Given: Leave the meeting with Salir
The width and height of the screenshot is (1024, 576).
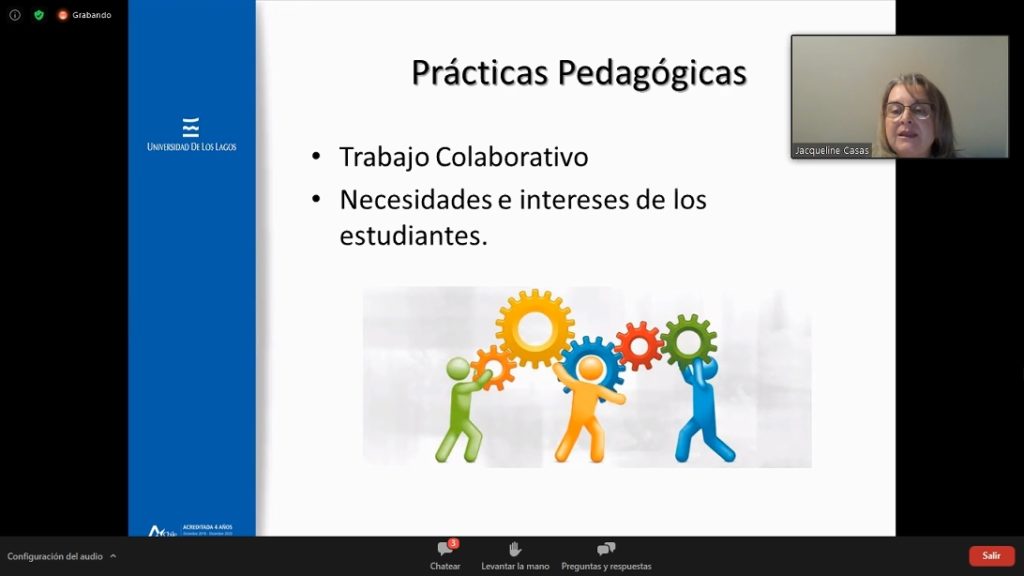Looking at the screenshot, I should (x=991, y=556).
